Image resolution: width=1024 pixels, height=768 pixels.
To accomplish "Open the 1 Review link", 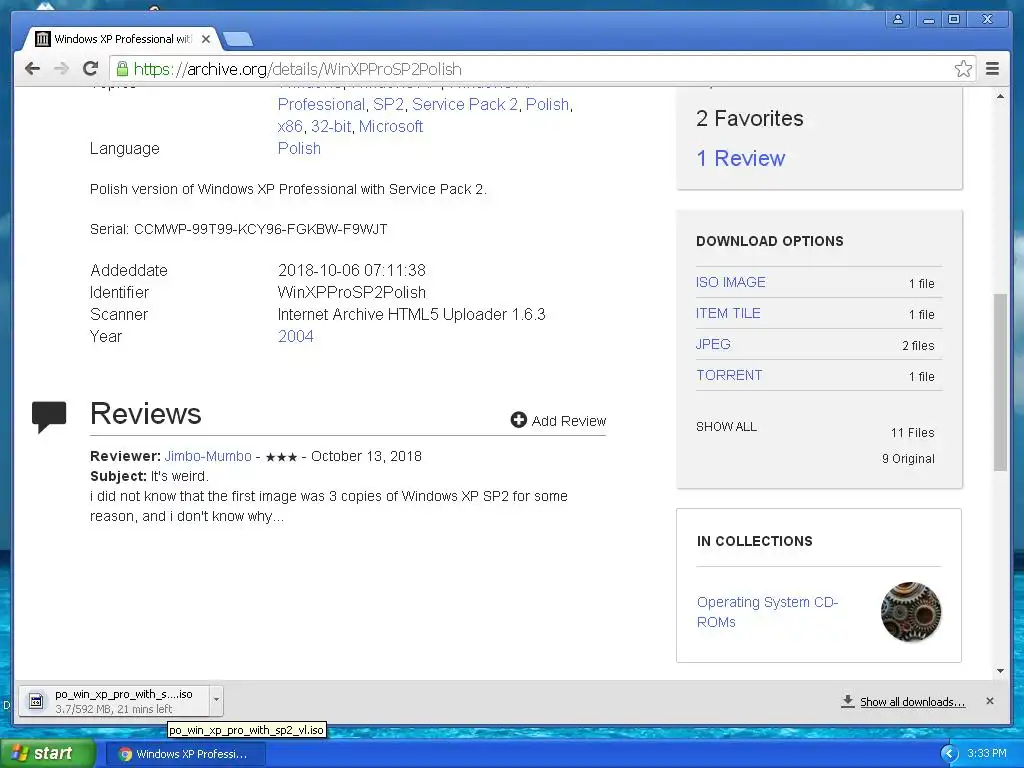I will (x=741, y=158).
